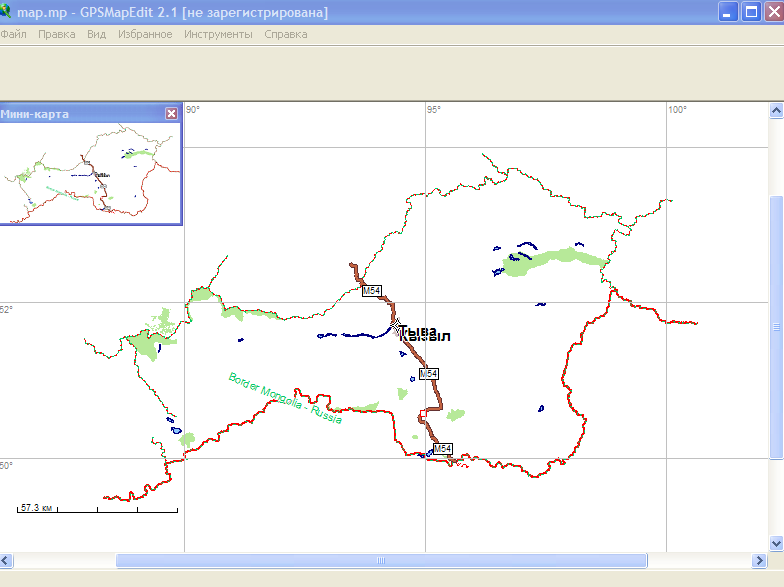Open the Избранное menu

coord(145,34)
